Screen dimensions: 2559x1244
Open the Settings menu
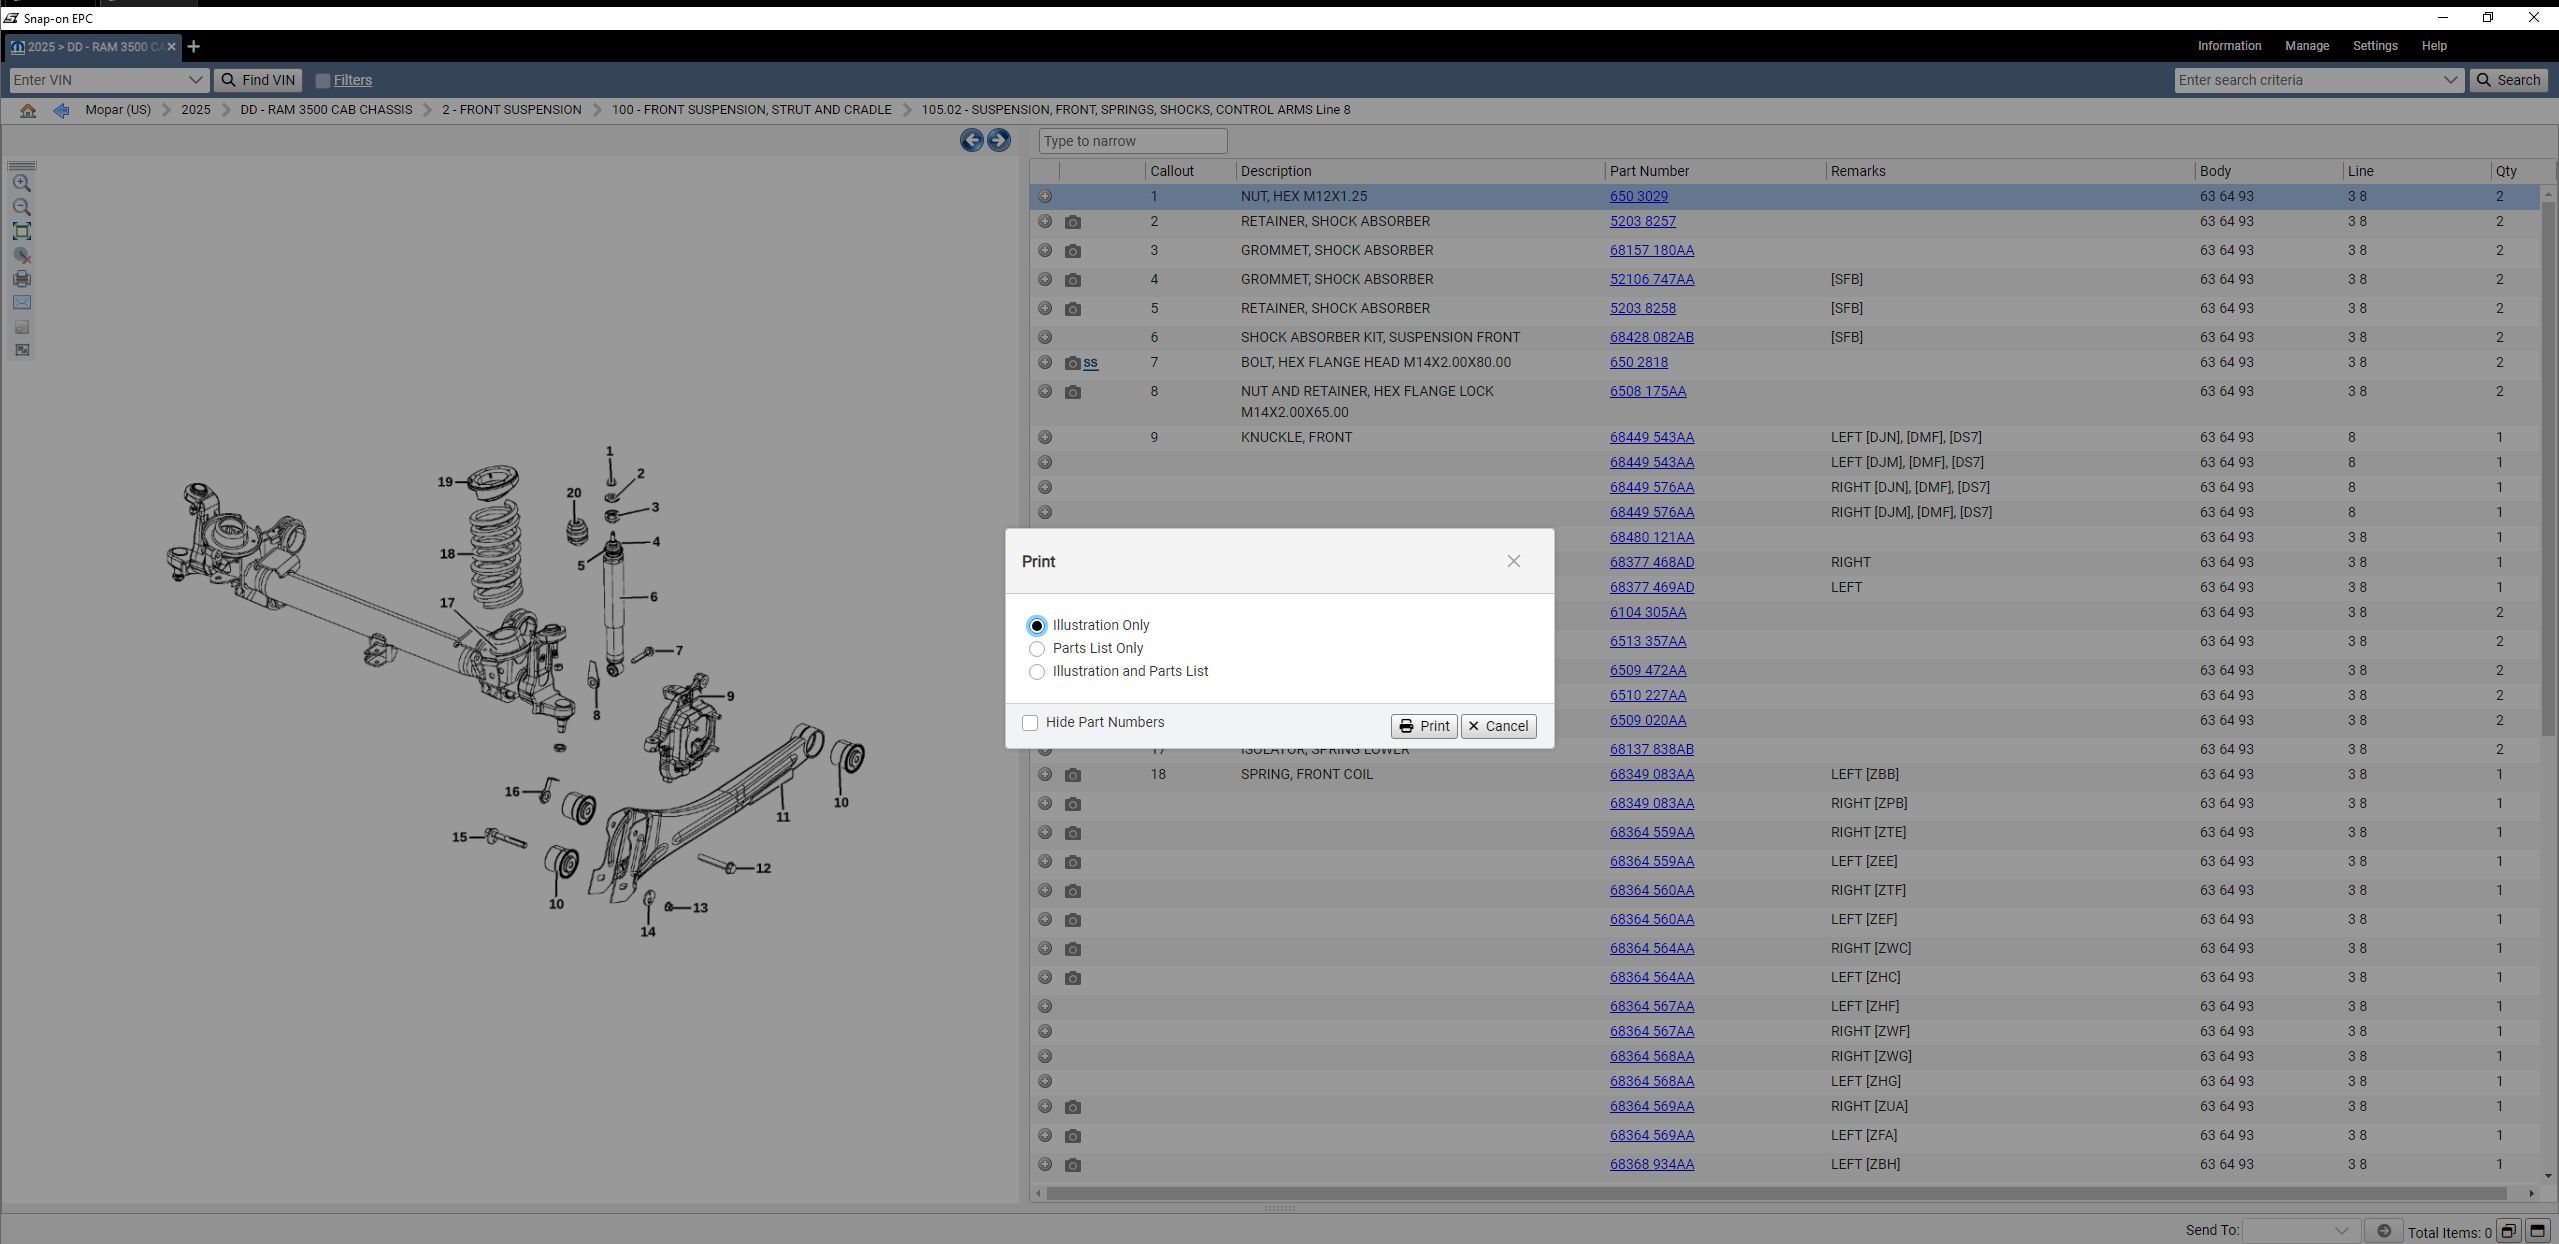[x=2375, y=46]
